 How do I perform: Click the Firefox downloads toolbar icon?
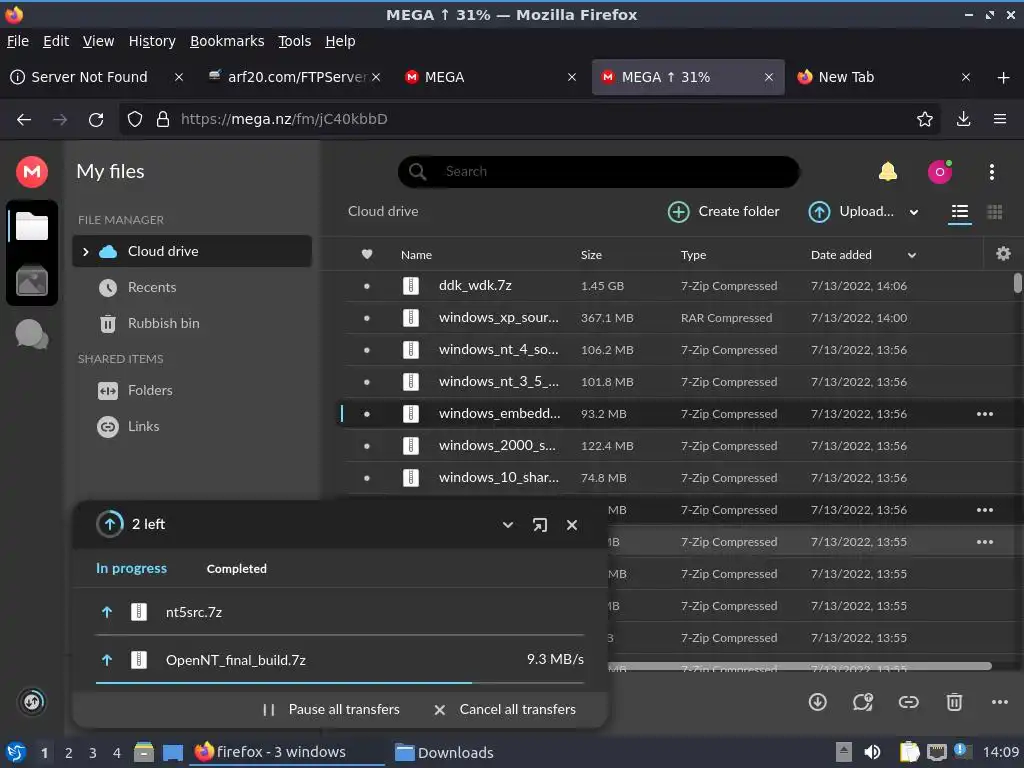[x=963, y=119]
